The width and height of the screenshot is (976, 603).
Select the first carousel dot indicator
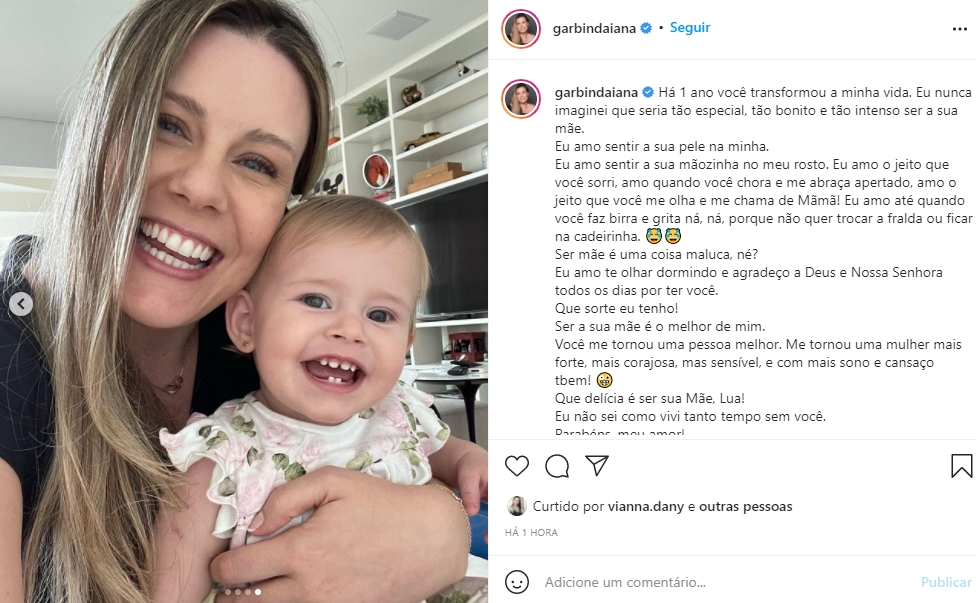[228, 592]
